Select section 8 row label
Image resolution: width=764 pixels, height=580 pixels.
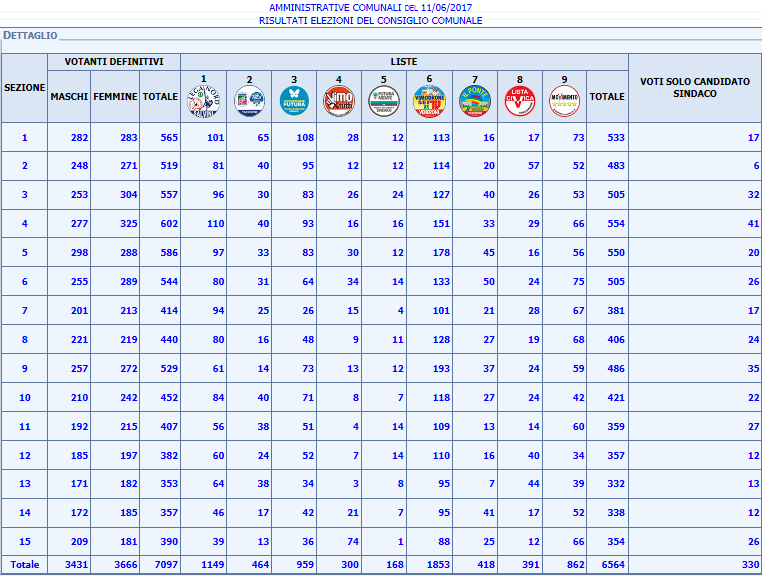pos(25,340)
